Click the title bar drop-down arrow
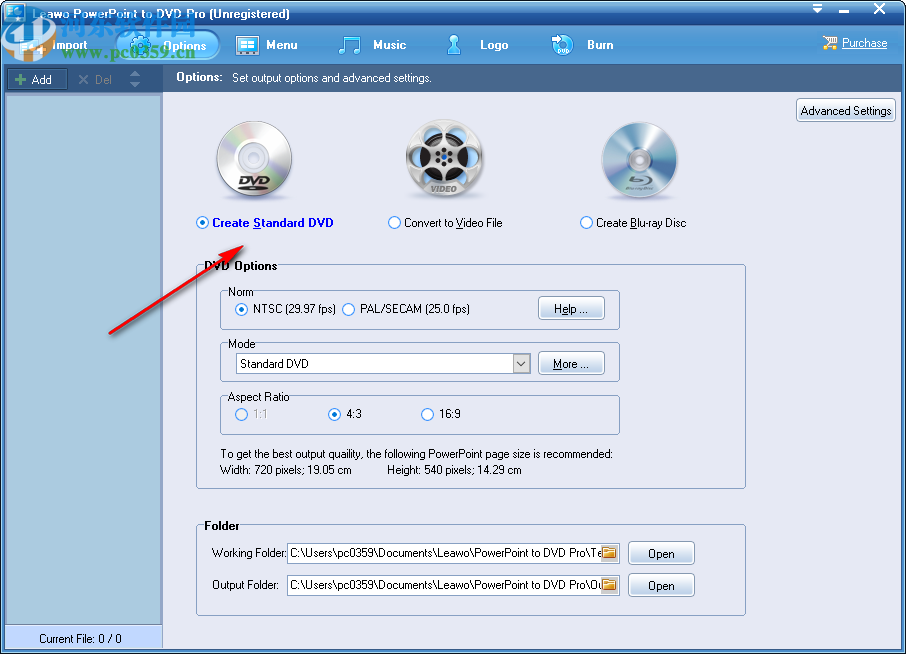 click(817, 8)
